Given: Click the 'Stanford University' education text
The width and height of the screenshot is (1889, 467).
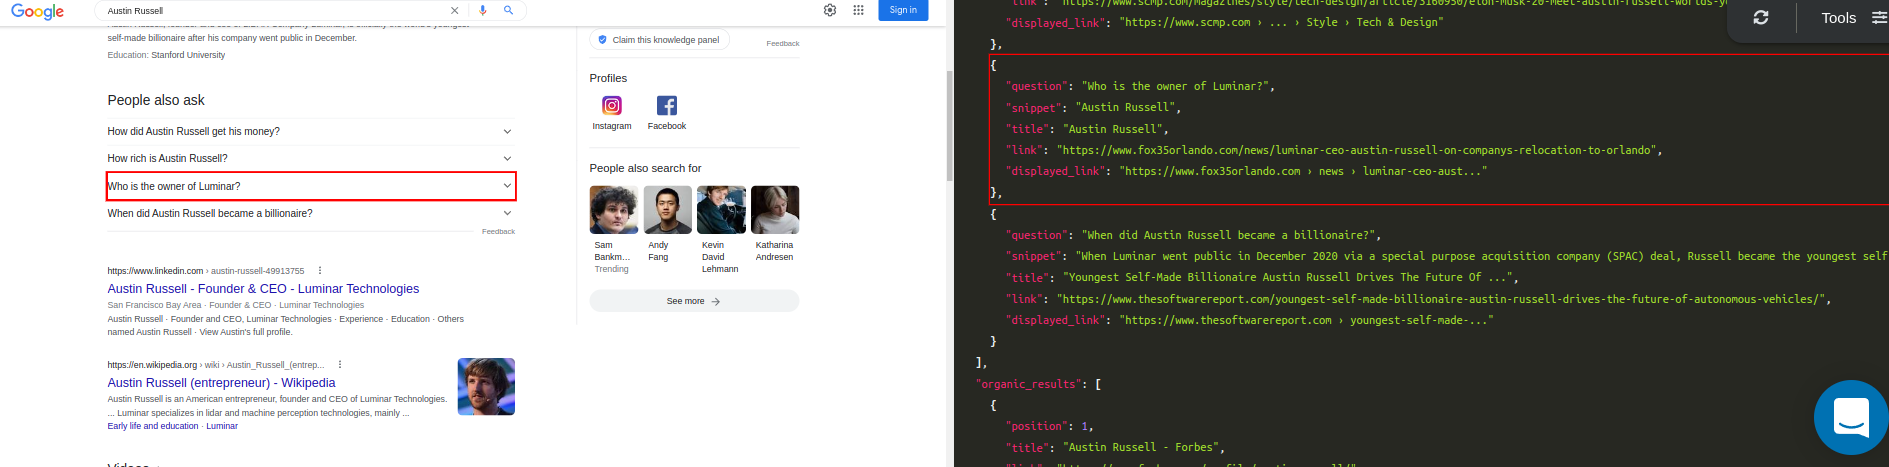Looking at the screenshot, I should (188, 55).
